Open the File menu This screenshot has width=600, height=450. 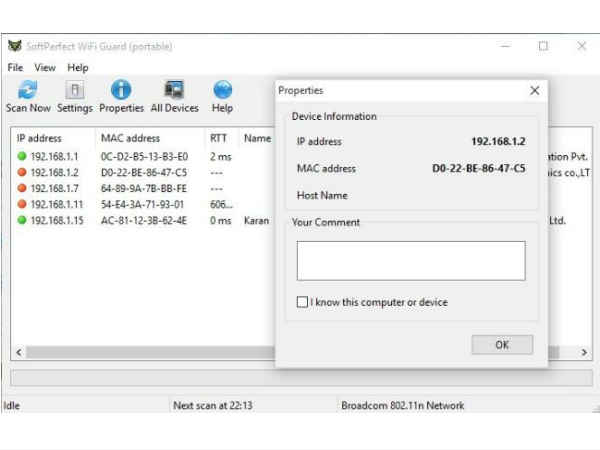coord(15,68)
